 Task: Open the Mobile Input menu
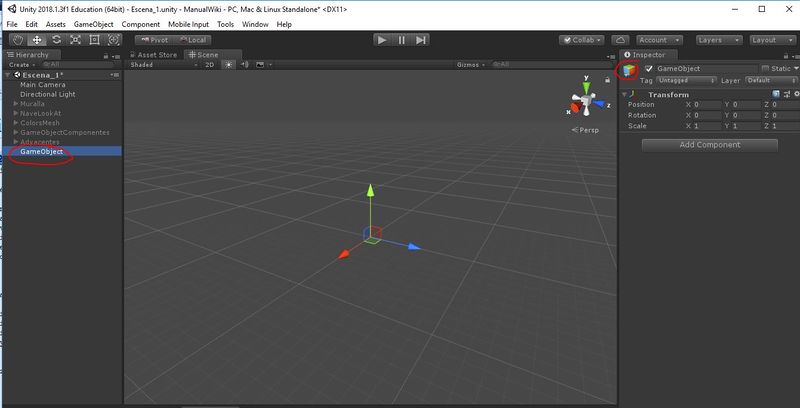(189, 24)
